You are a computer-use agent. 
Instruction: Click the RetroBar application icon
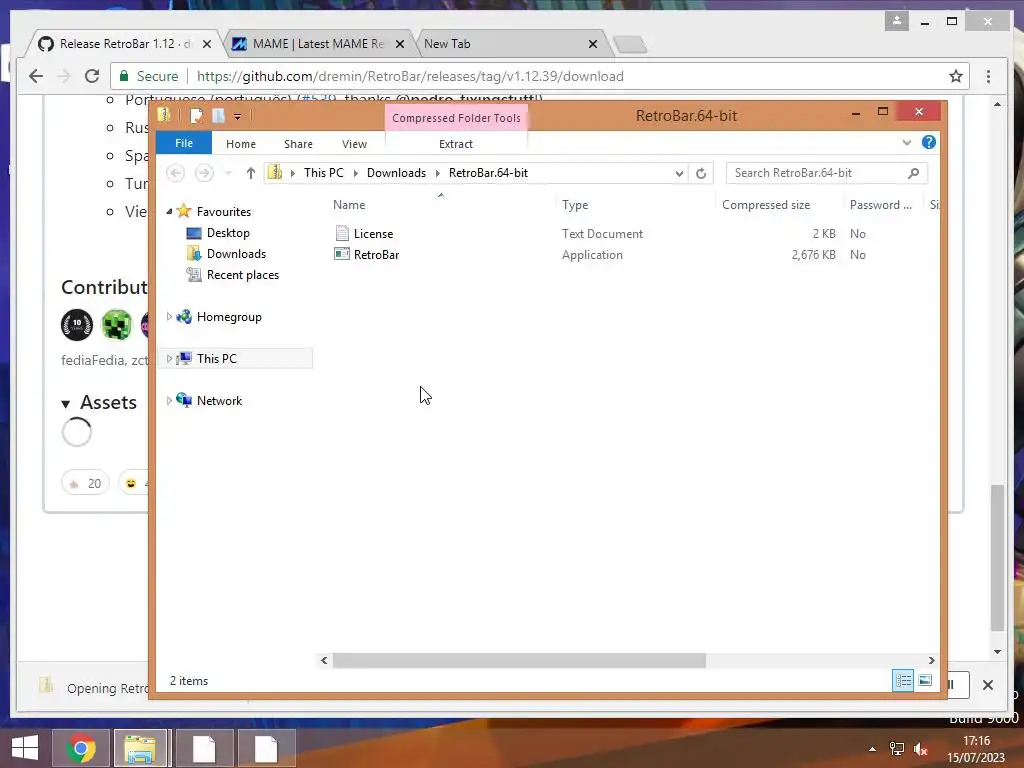point(342,254)
